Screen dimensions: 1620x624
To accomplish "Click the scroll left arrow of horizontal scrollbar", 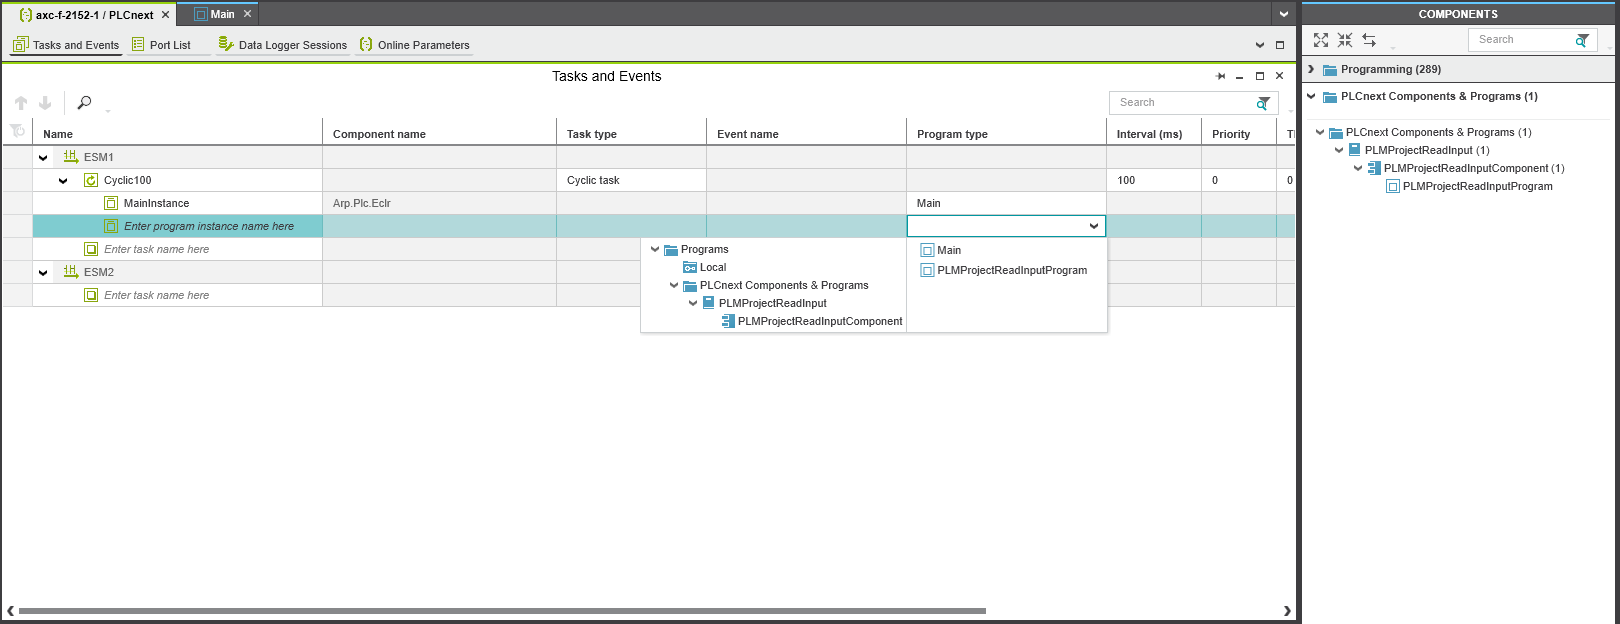I will (x=10, y=611).
